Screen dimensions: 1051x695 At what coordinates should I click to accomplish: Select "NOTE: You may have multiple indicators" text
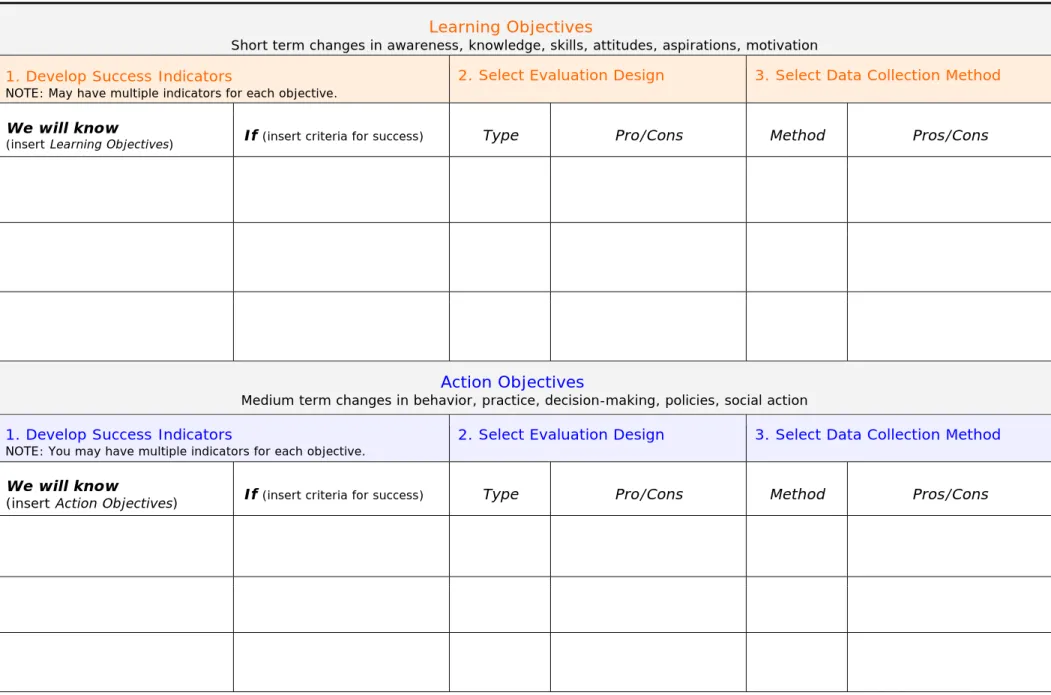point(185,452)
